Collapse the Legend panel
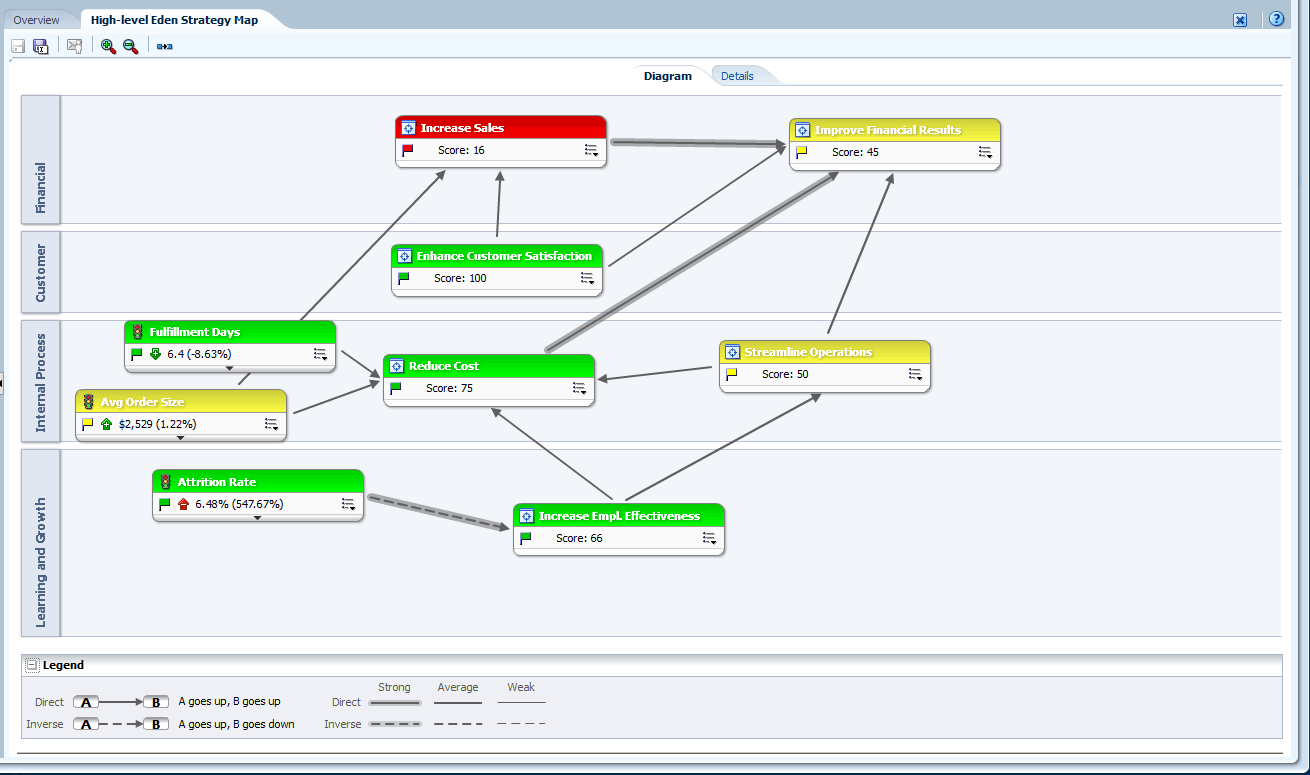The image size is (1310, 775). click(32, 665)
